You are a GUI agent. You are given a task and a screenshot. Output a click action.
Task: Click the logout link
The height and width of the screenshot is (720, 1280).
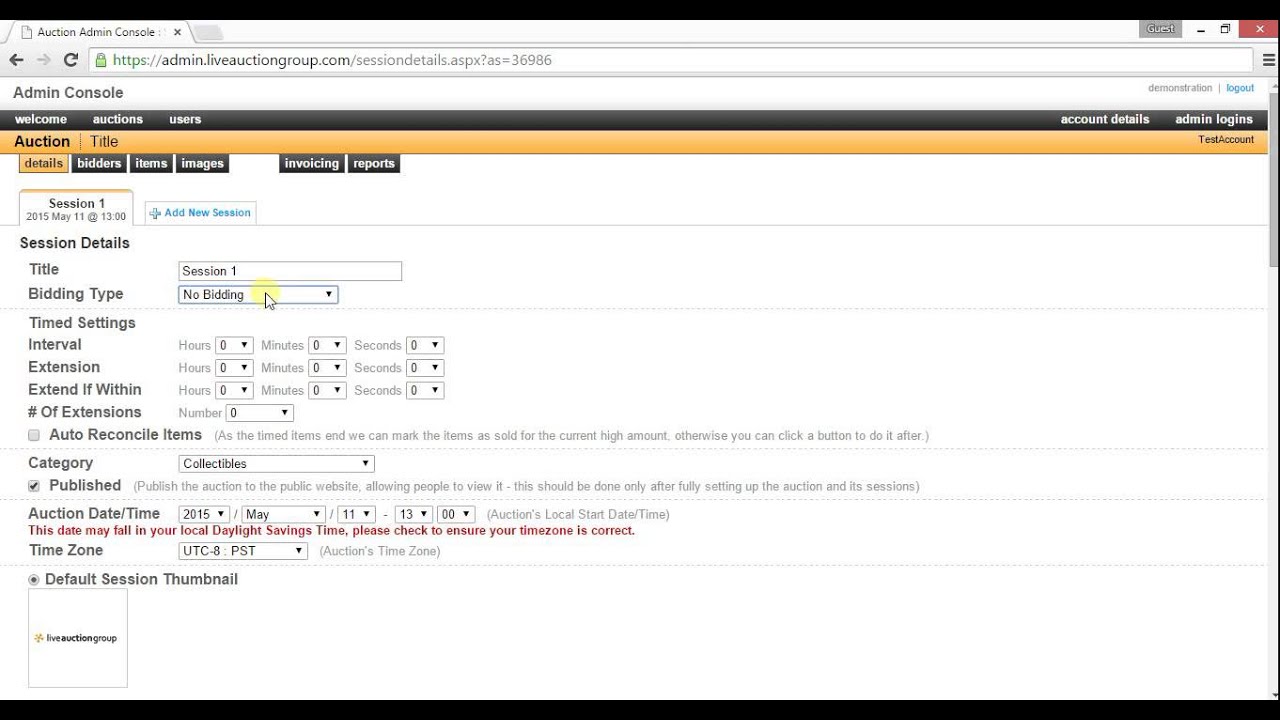pyautogui.click(x=1240, y=88)
